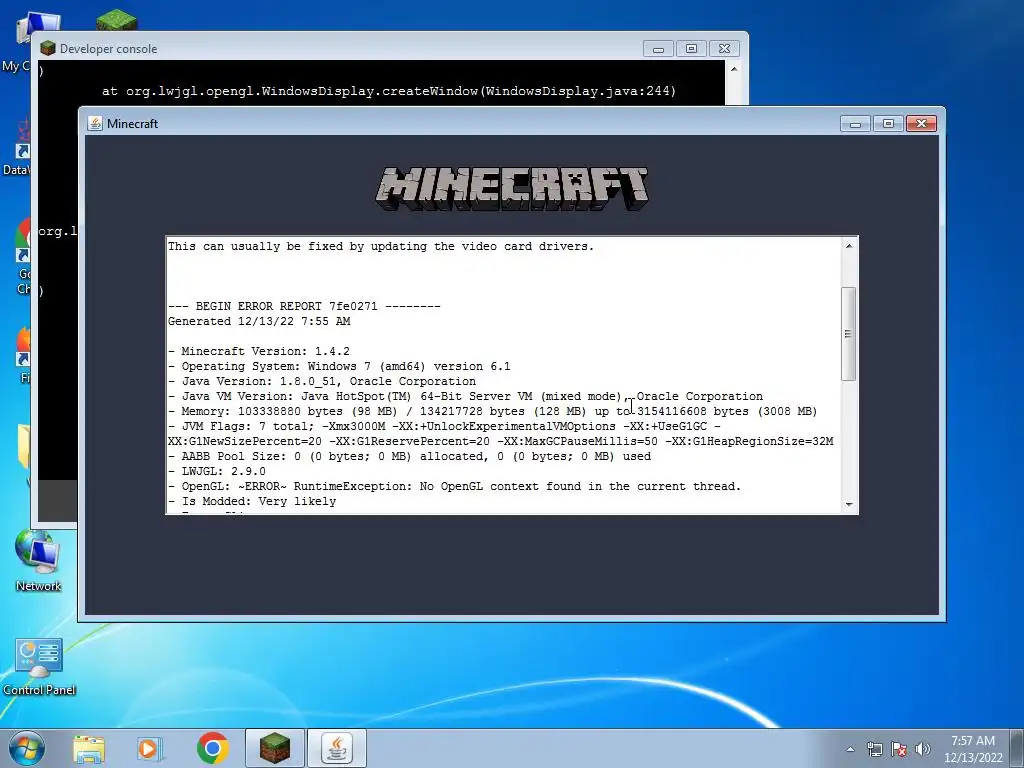Click the 'JVM Flags: 7 total' line
The width and height of the screenshot is (1024, 768).
500,434
